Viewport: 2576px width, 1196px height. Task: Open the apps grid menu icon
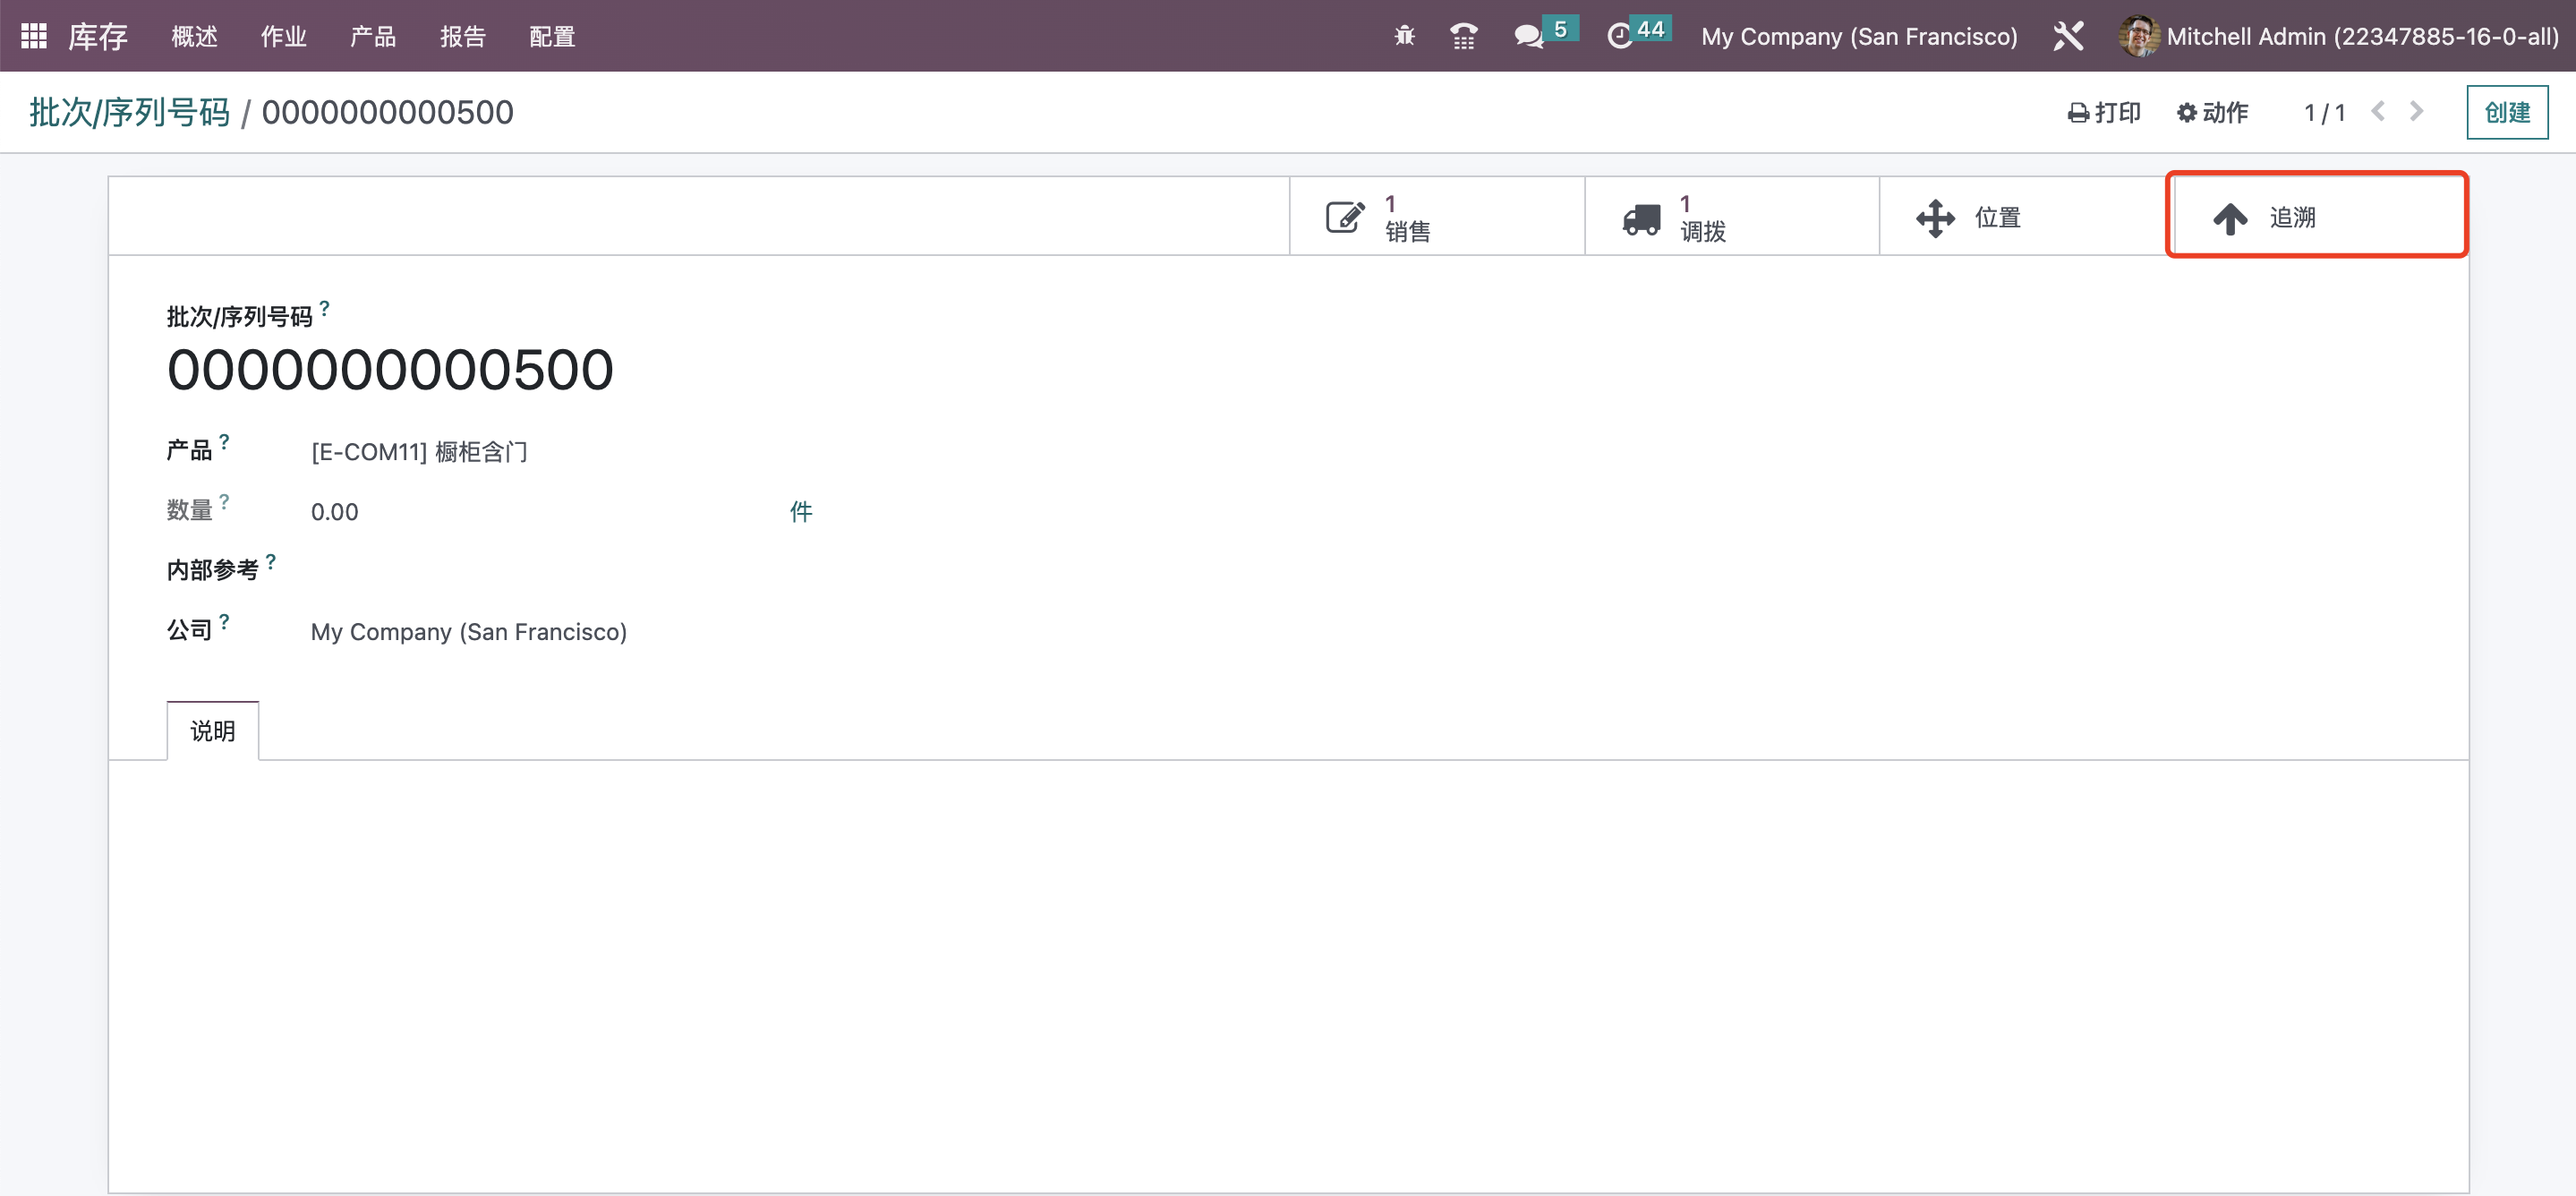click(x=34, y=36)
